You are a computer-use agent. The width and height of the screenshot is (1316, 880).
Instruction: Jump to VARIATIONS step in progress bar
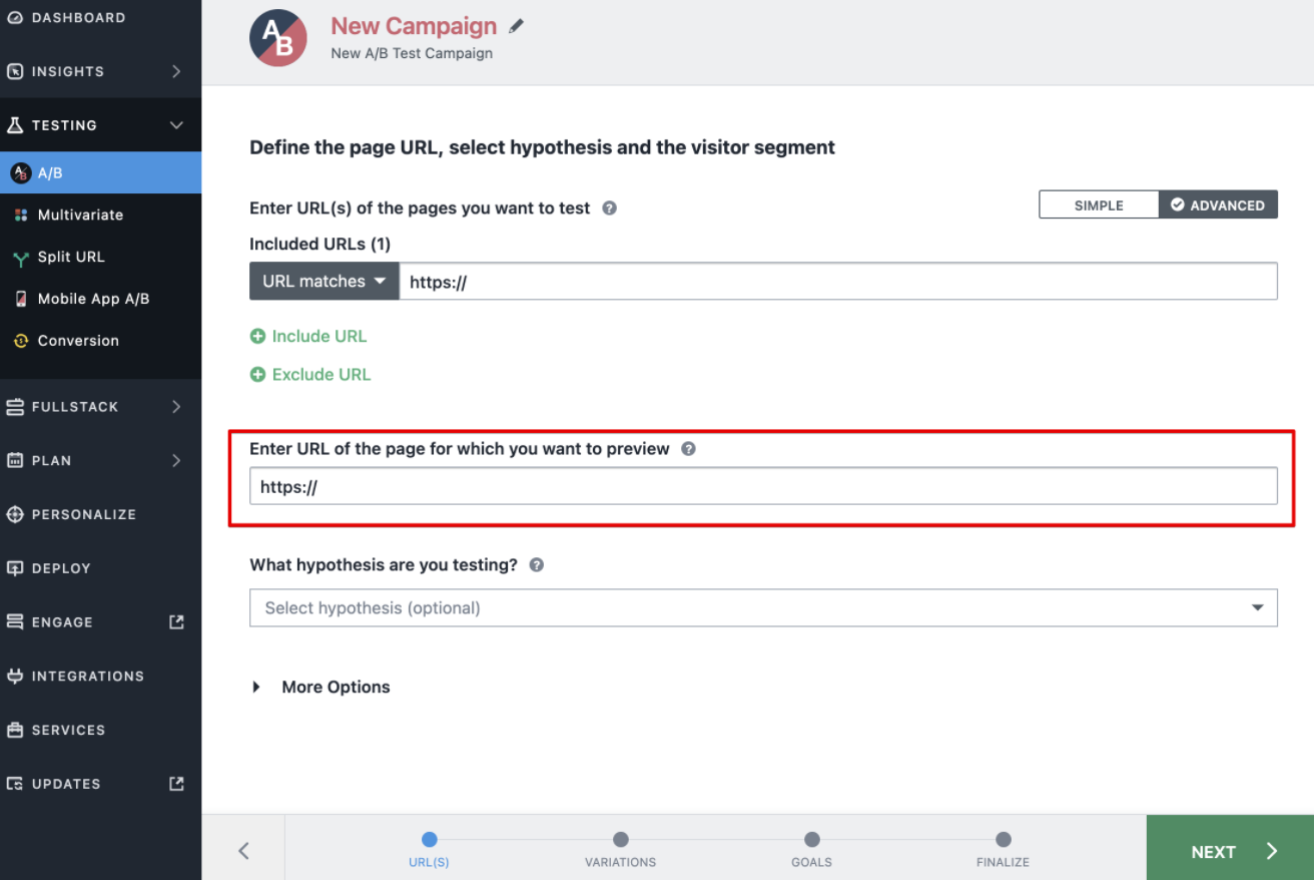click(x=620, y=850)
